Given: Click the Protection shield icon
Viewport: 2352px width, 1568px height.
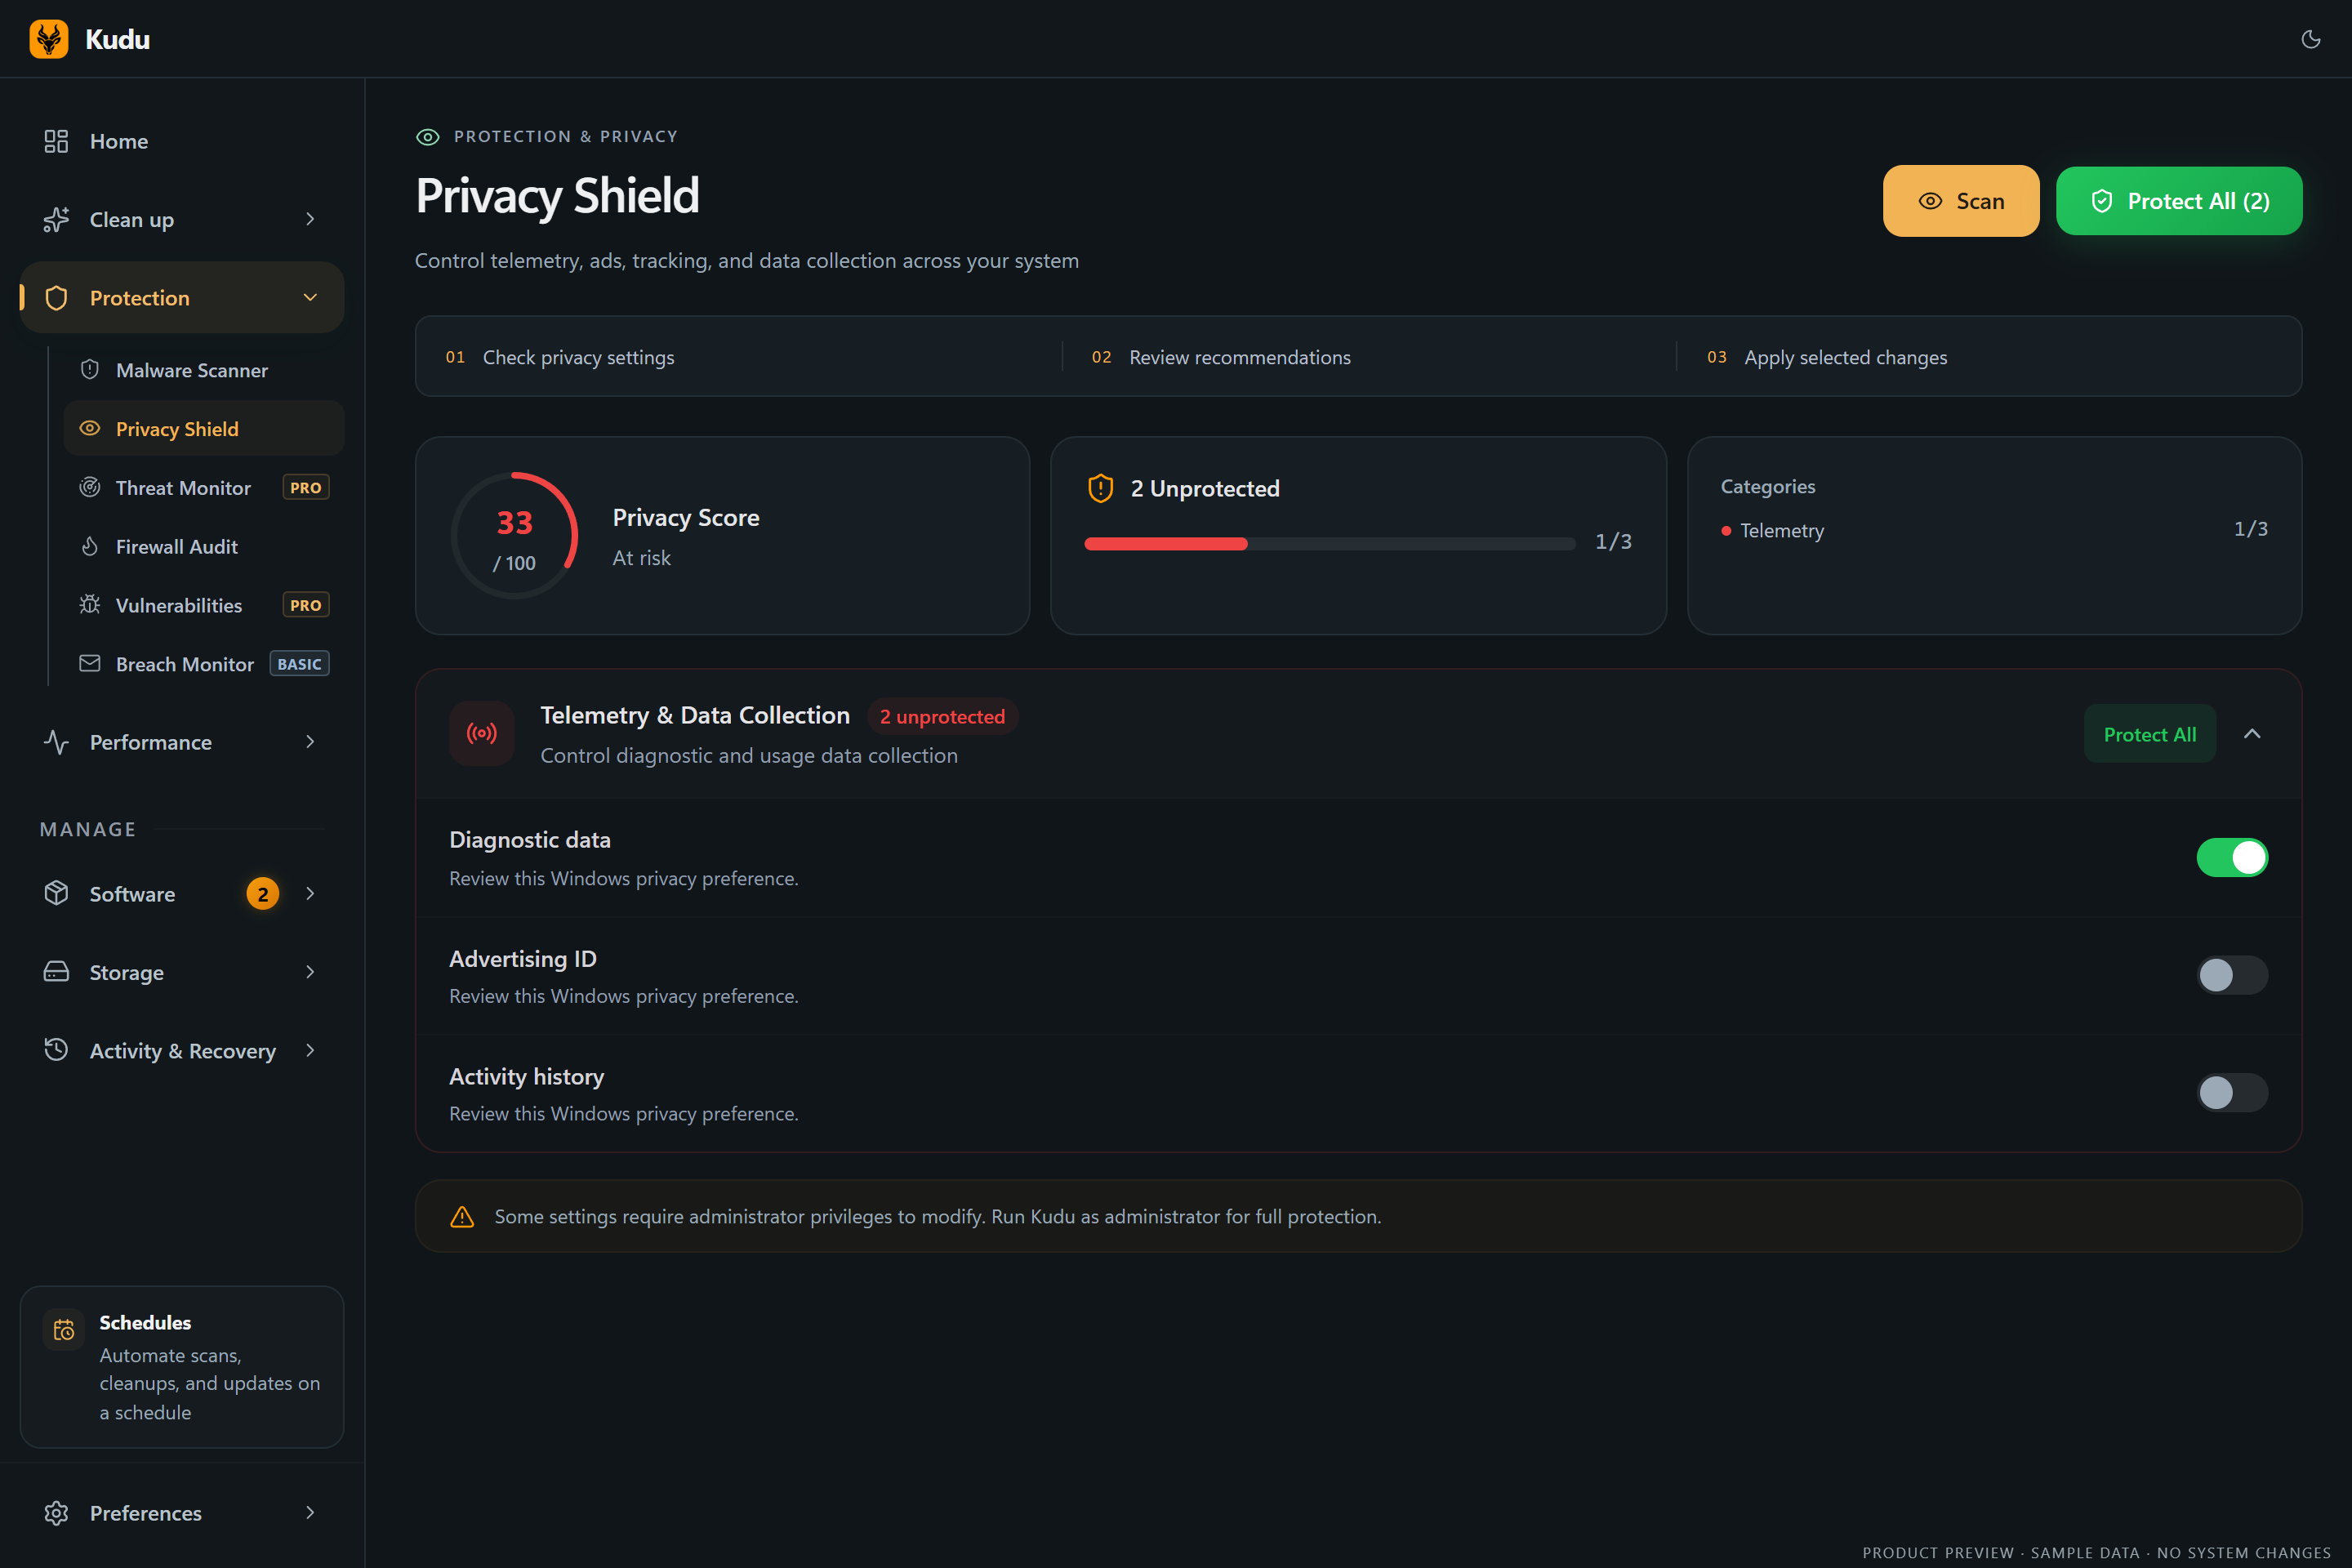Looking at the screenshot, I should coord(56,298).
